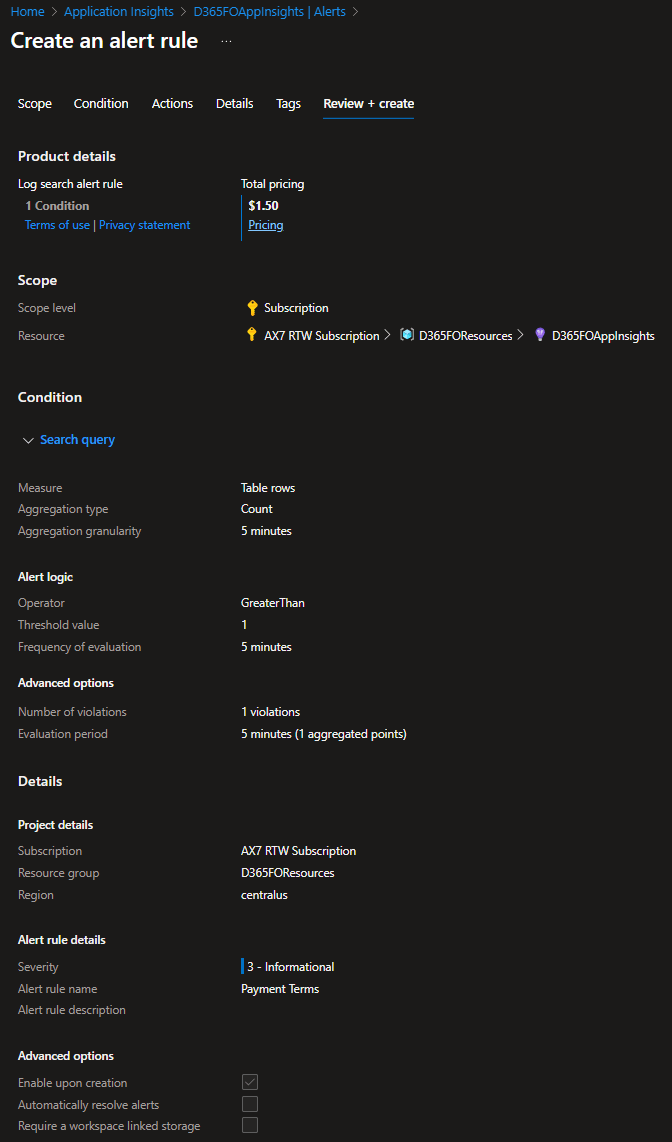
Task: Open the ellipsis menu next to page title
Action: click(226, 41)
